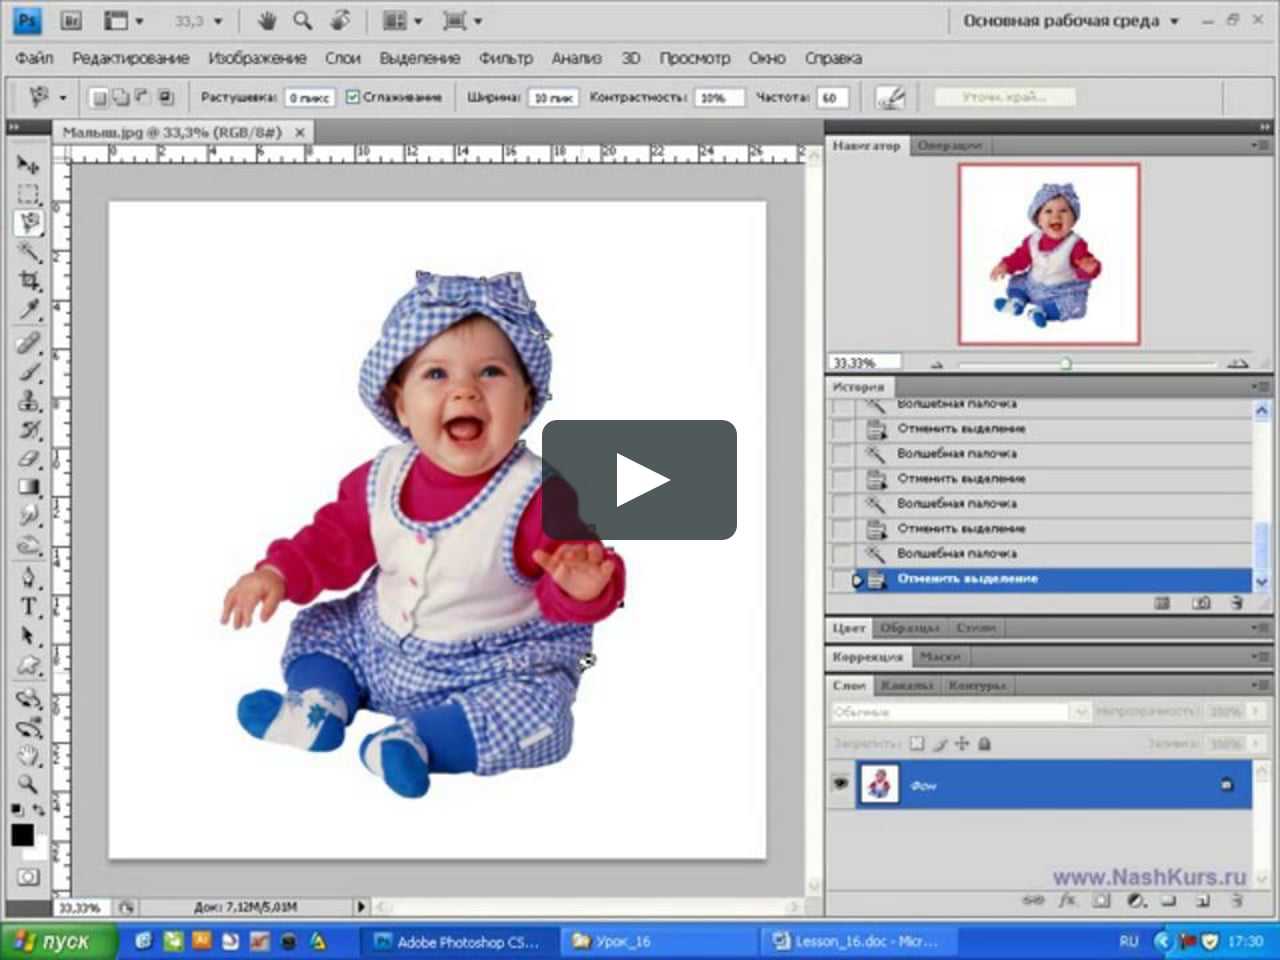Choose Subtract from Selection mode
The height and width of the screenshot is (960, 1280).
coord(142,97)
